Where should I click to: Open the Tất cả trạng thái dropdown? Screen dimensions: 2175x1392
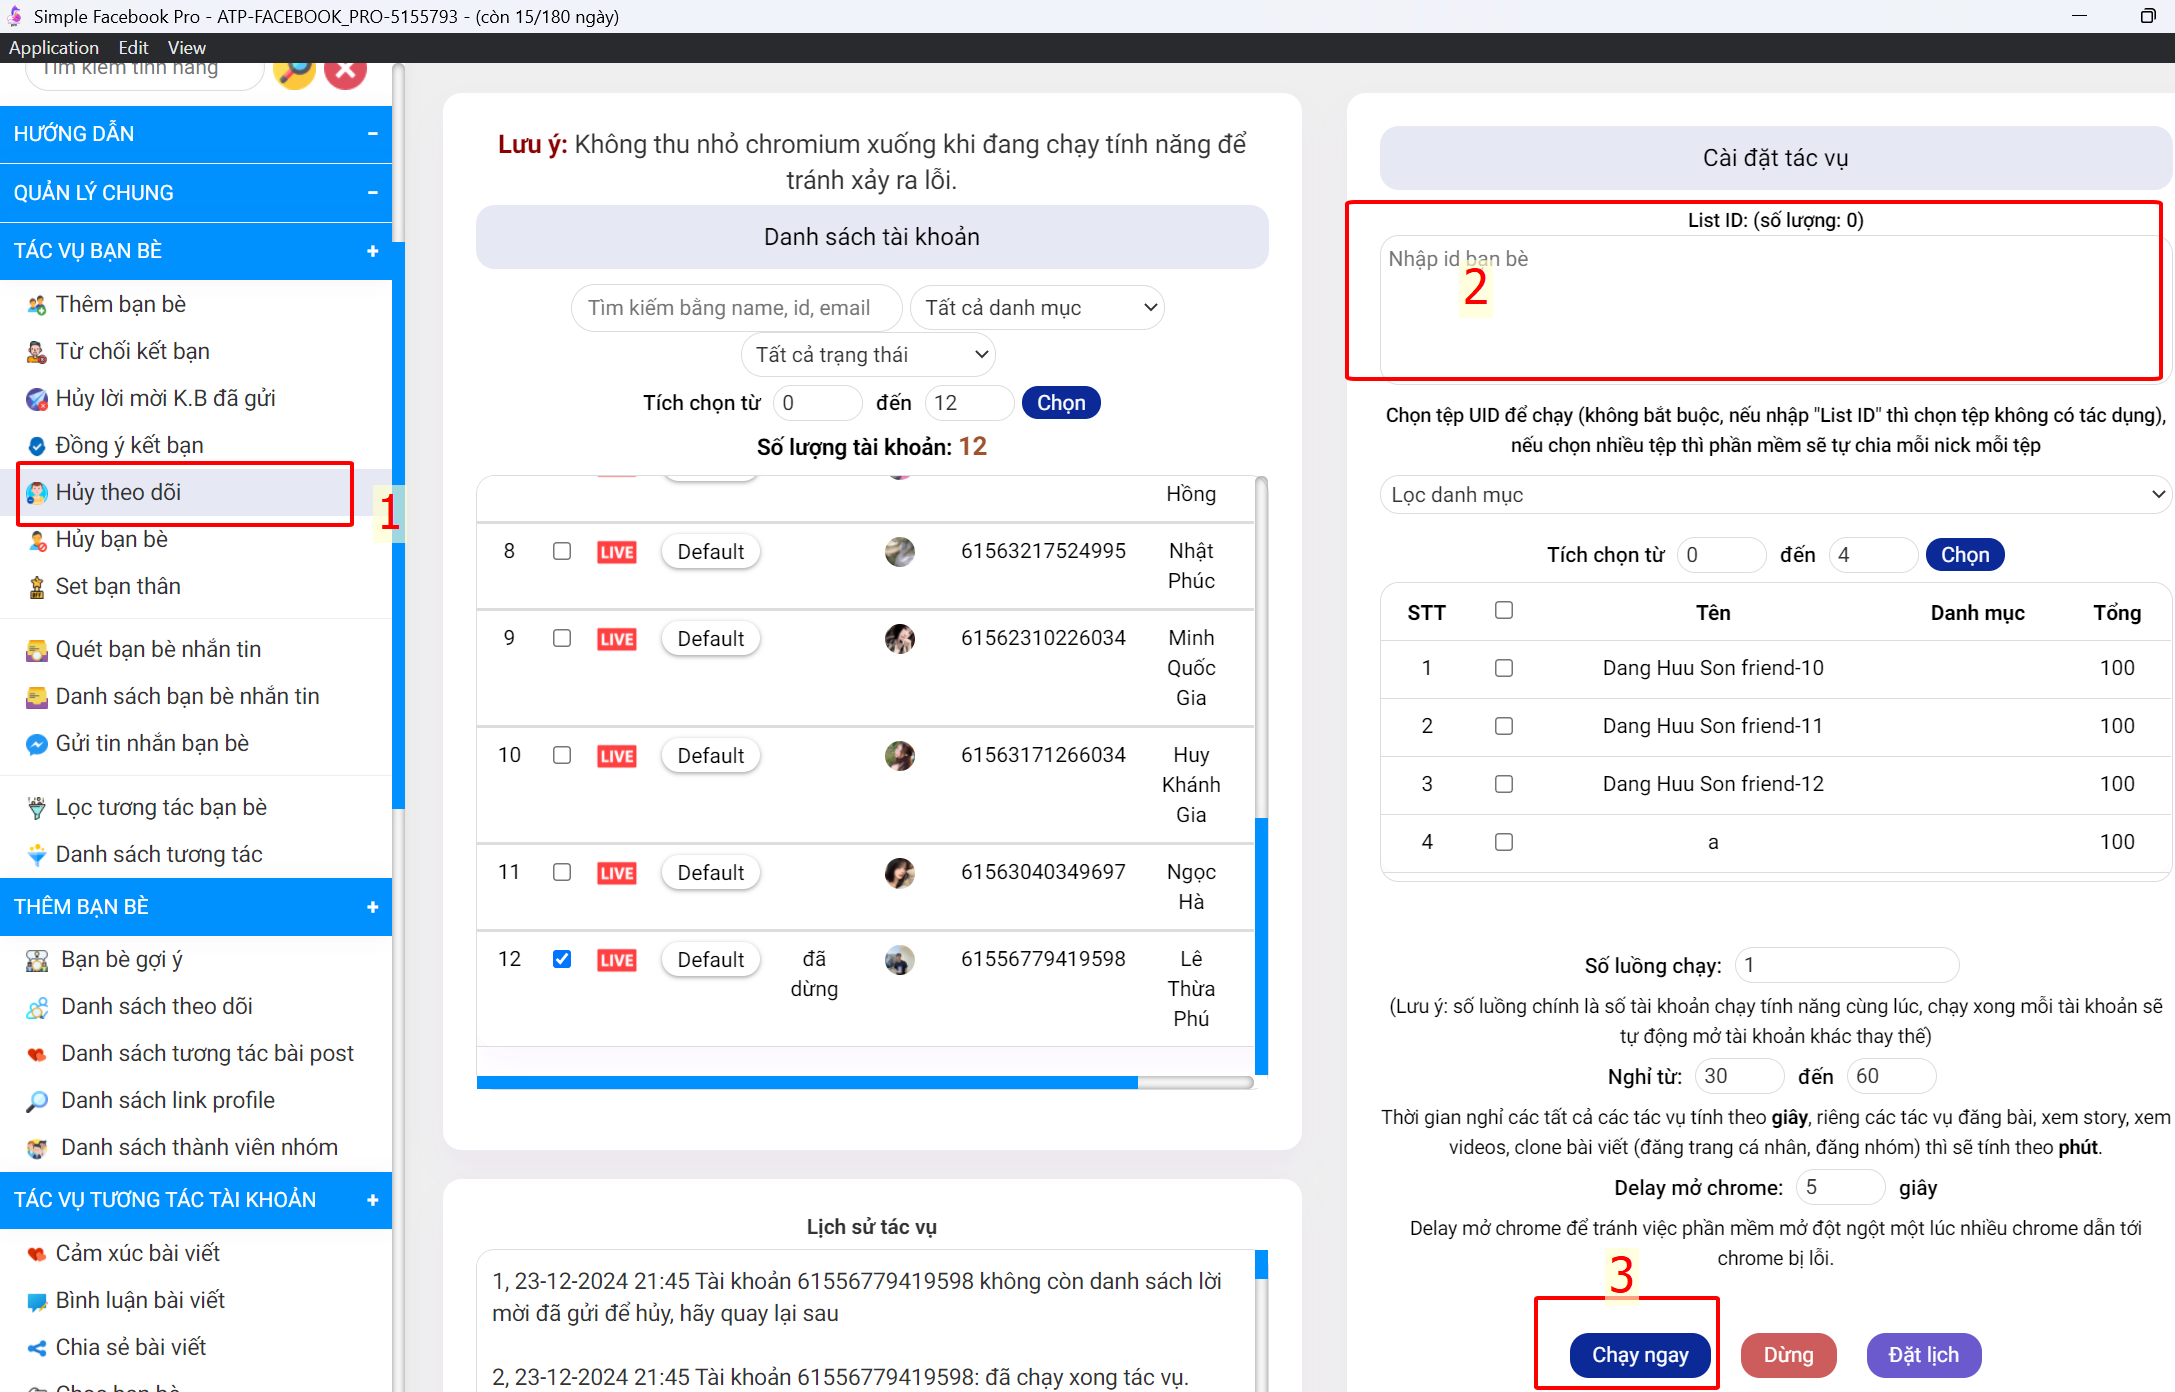[x=868, y=355]
